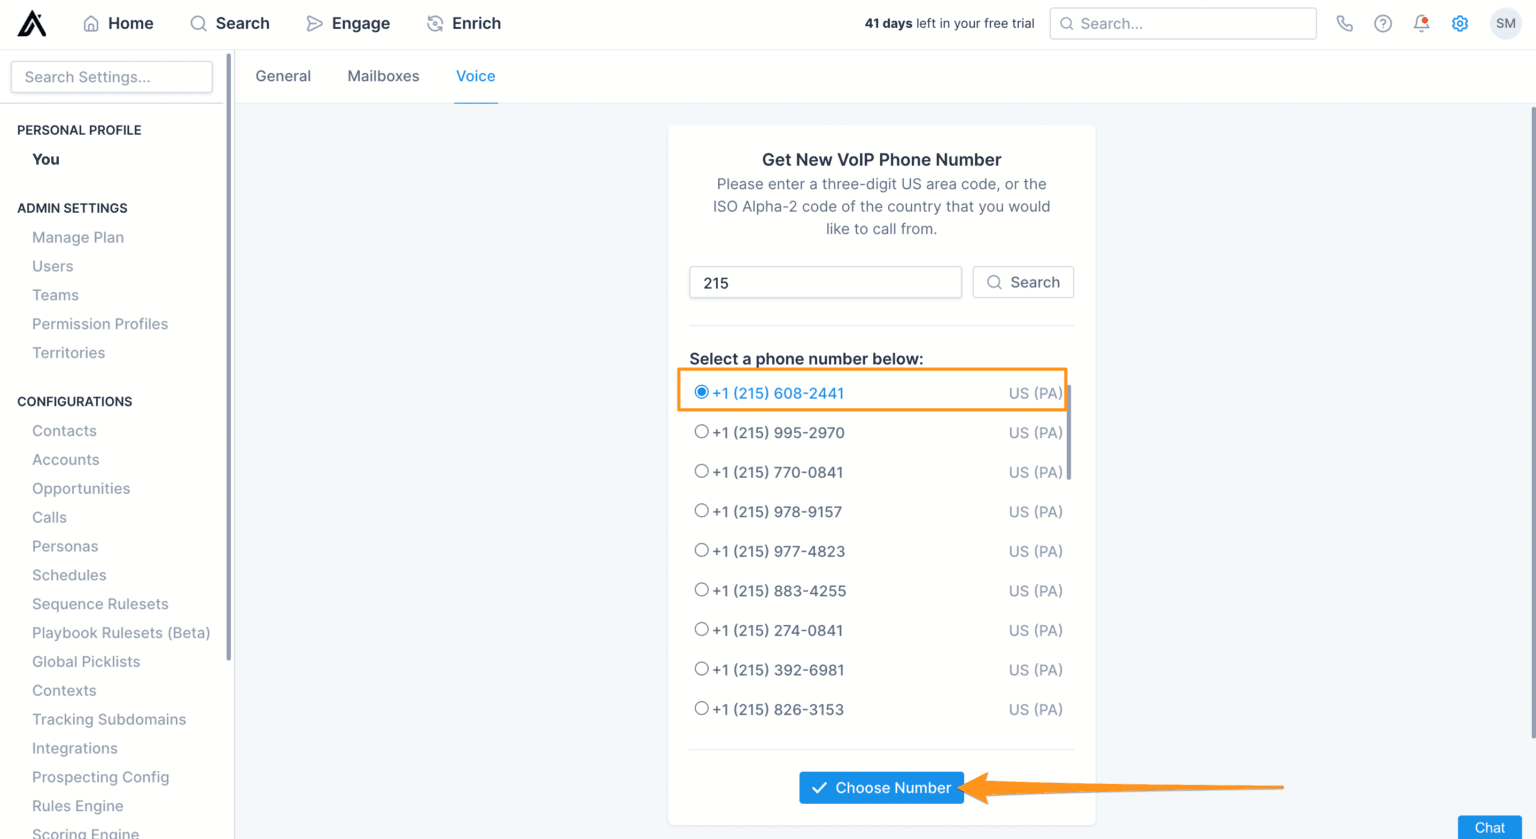The image size is (1536, 839).
Task: Open the phone dialer icon
Action: click(1344, 24)
